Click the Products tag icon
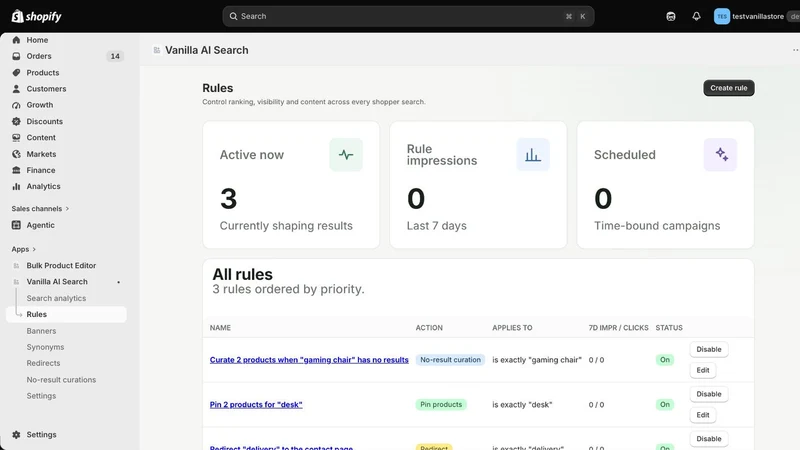This screenshot has width=800, height=450. coord(16,72)
